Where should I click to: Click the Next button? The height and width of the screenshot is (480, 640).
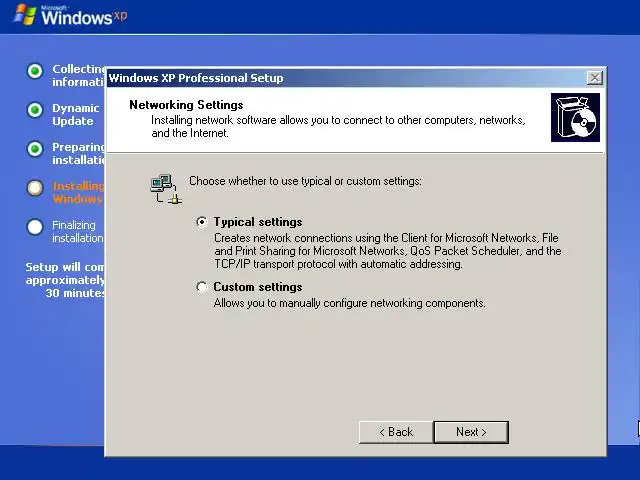(471, 432)
